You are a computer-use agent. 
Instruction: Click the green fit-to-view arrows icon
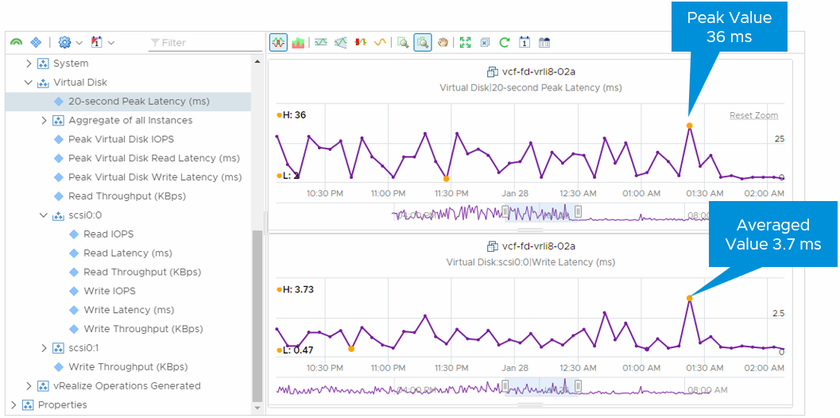pyautogui.click(x=465, y=43)
